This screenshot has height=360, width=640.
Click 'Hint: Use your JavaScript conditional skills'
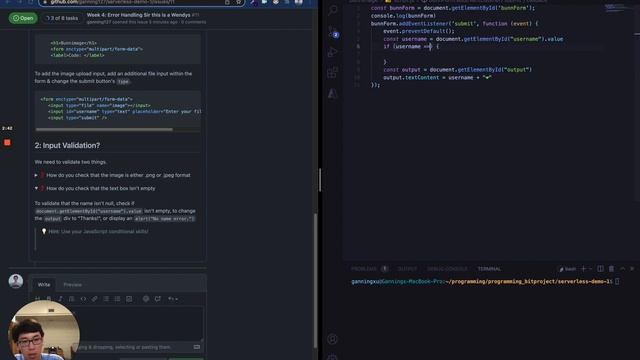(98, 231)
